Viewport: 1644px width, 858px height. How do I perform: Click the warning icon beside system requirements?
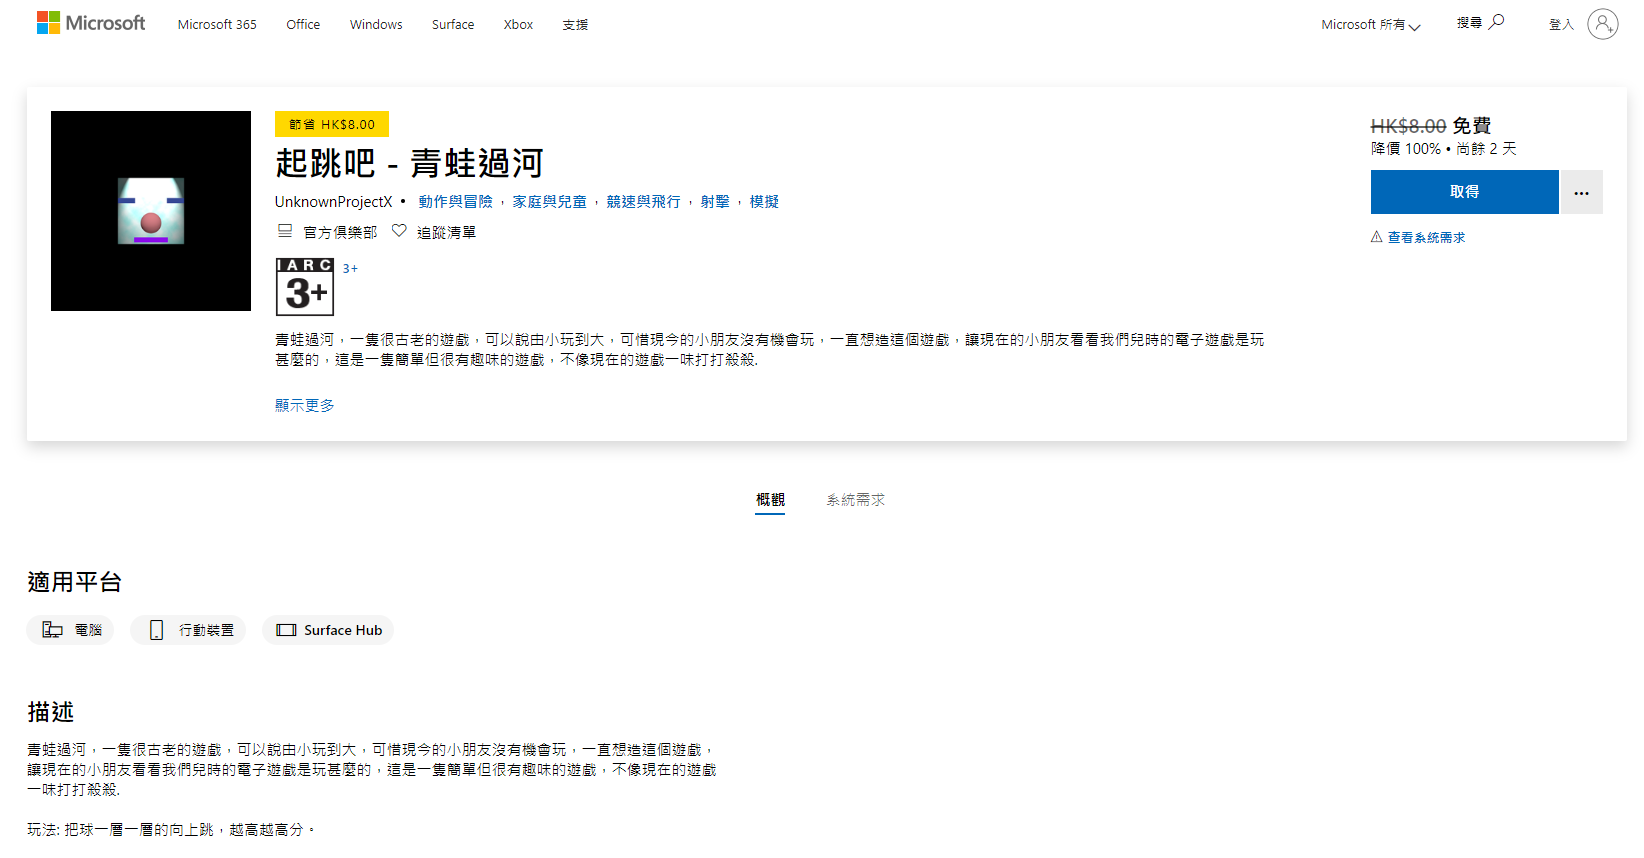click(1376, 237)
